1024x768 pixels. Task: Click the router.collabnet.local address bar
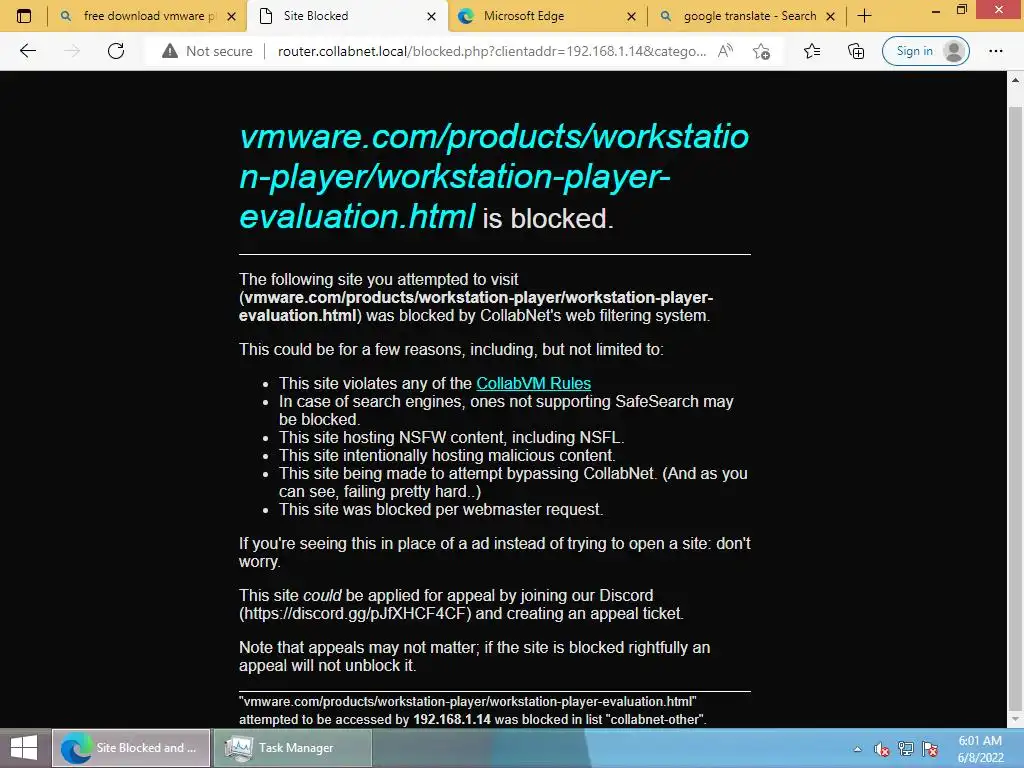click(492, 51)
